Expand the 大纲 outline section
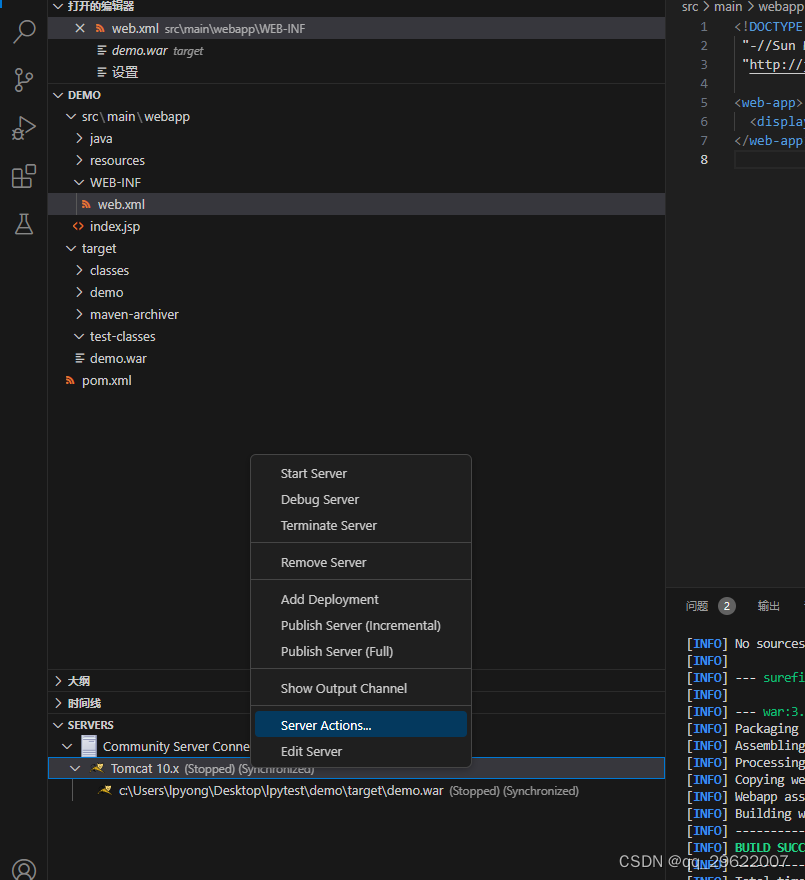Screen dimensions: 805x880 click(x=58, y=681)
